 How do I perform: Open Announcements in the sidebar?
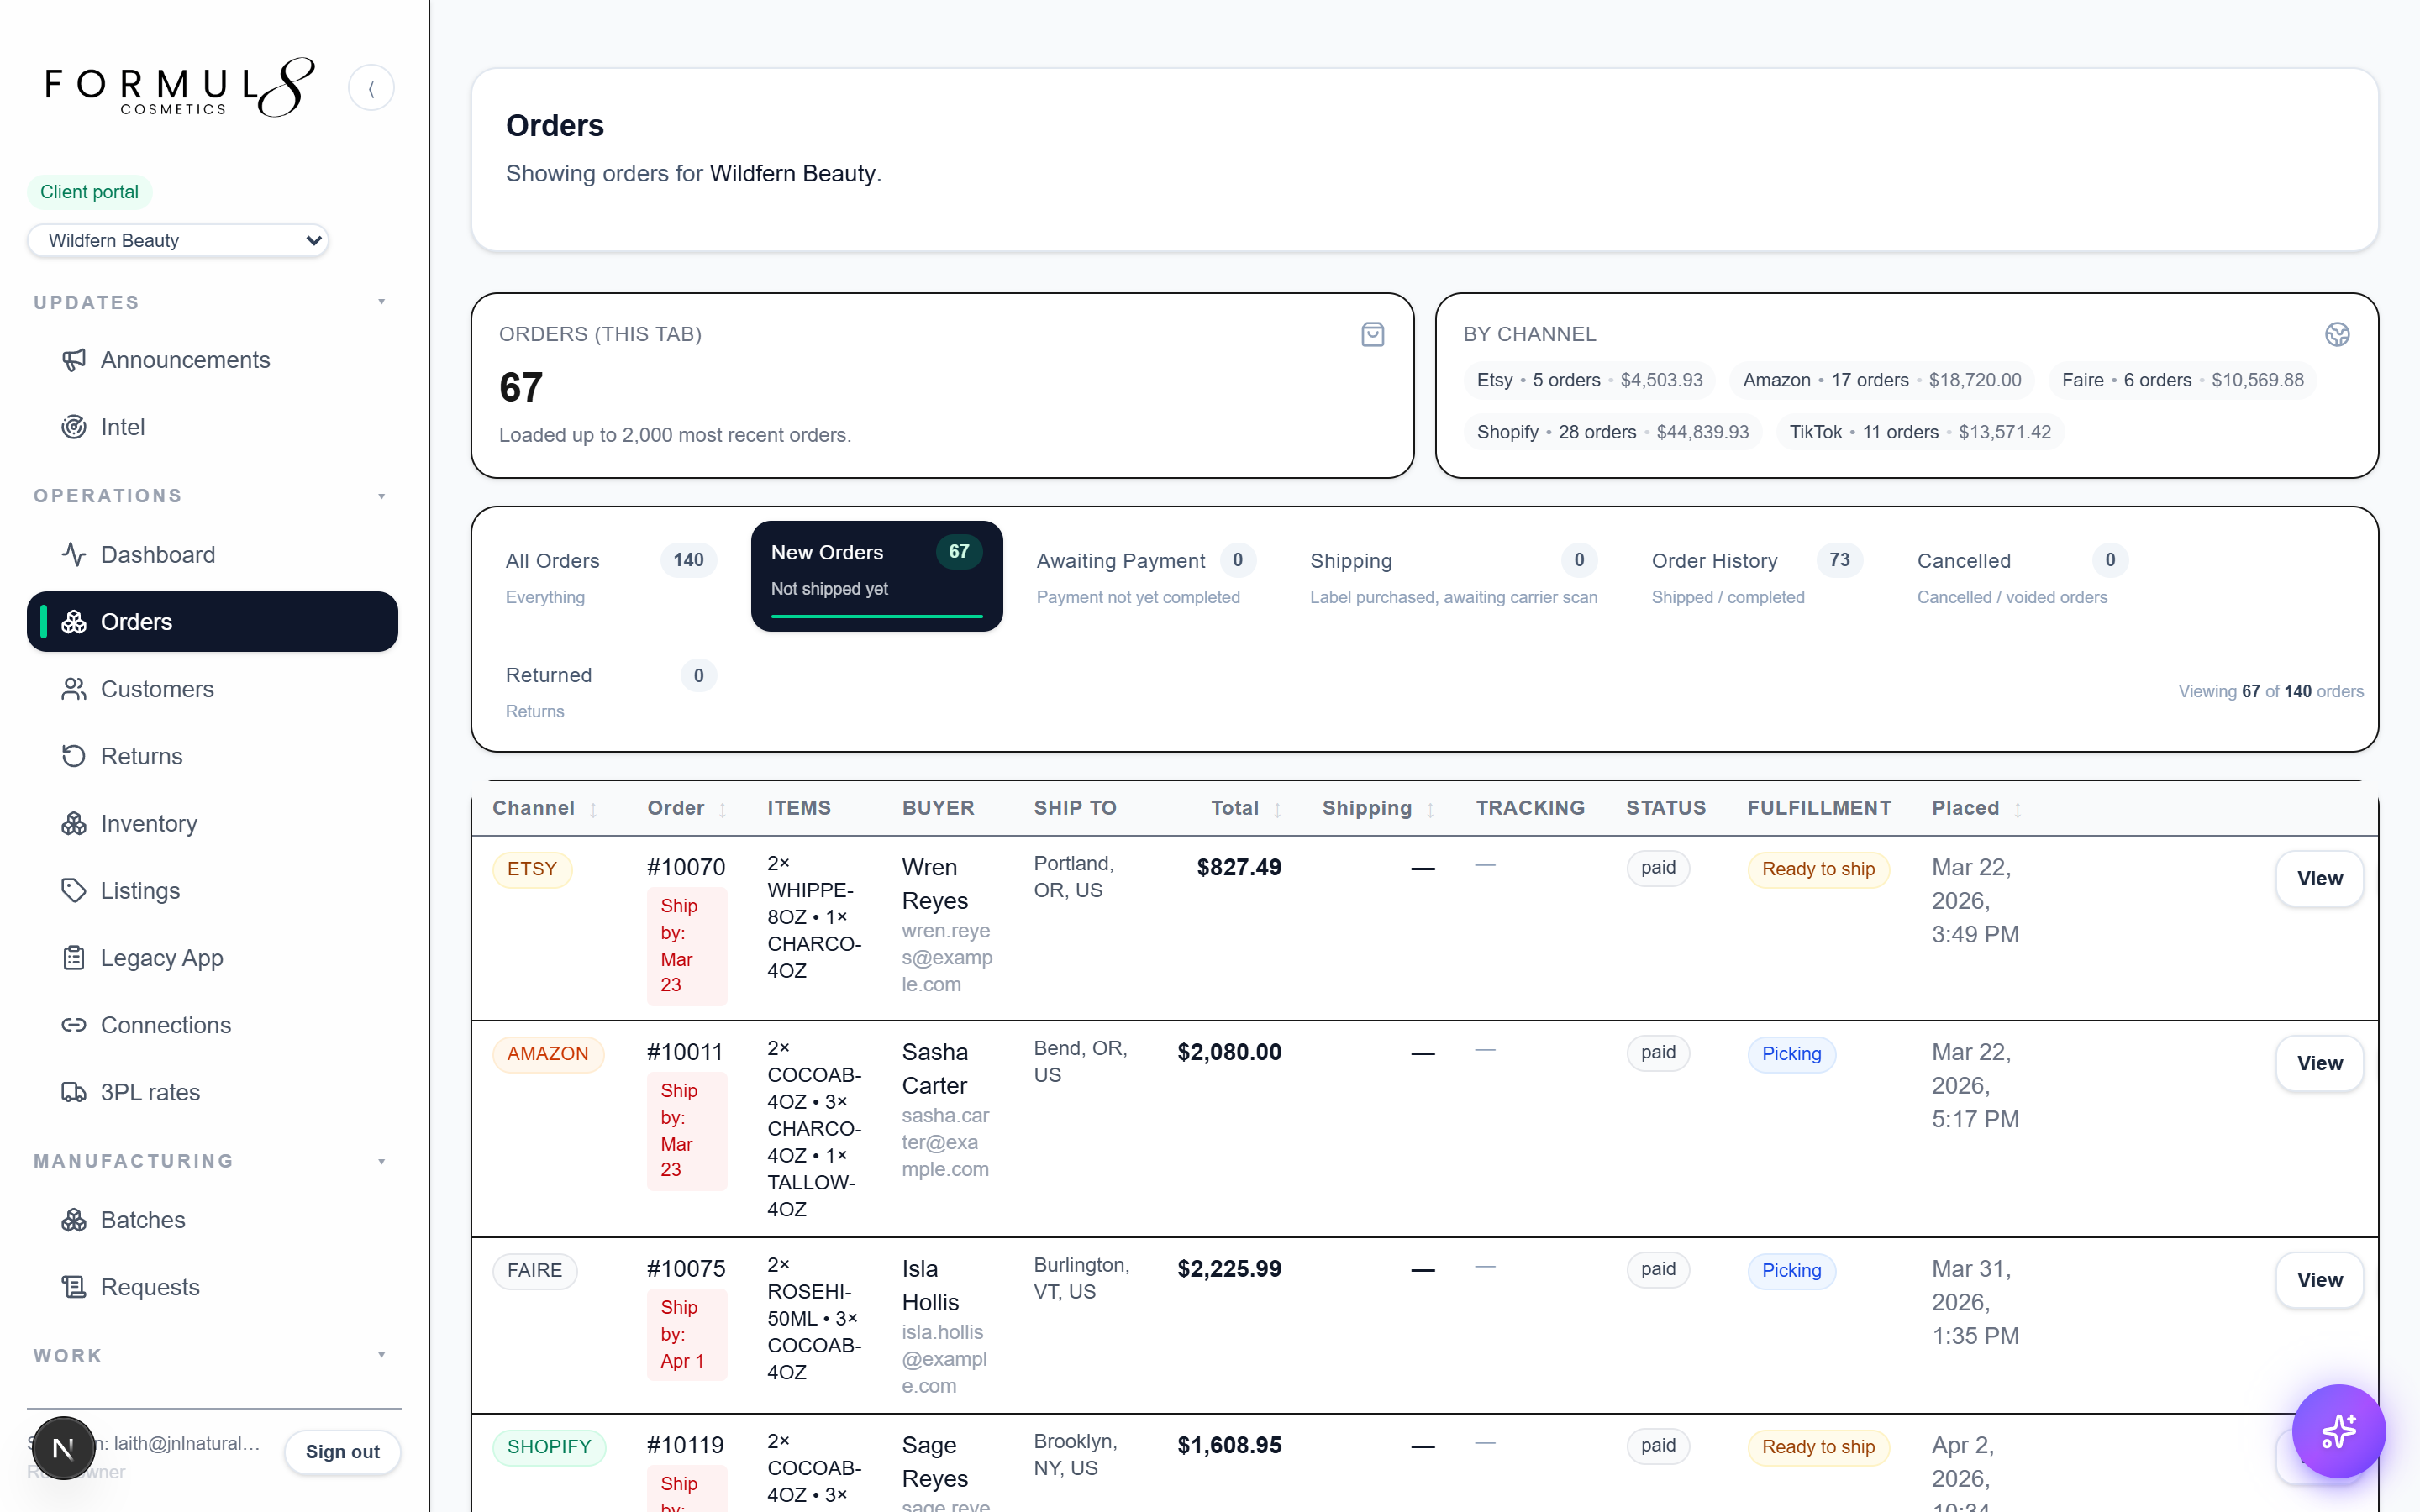212,360
